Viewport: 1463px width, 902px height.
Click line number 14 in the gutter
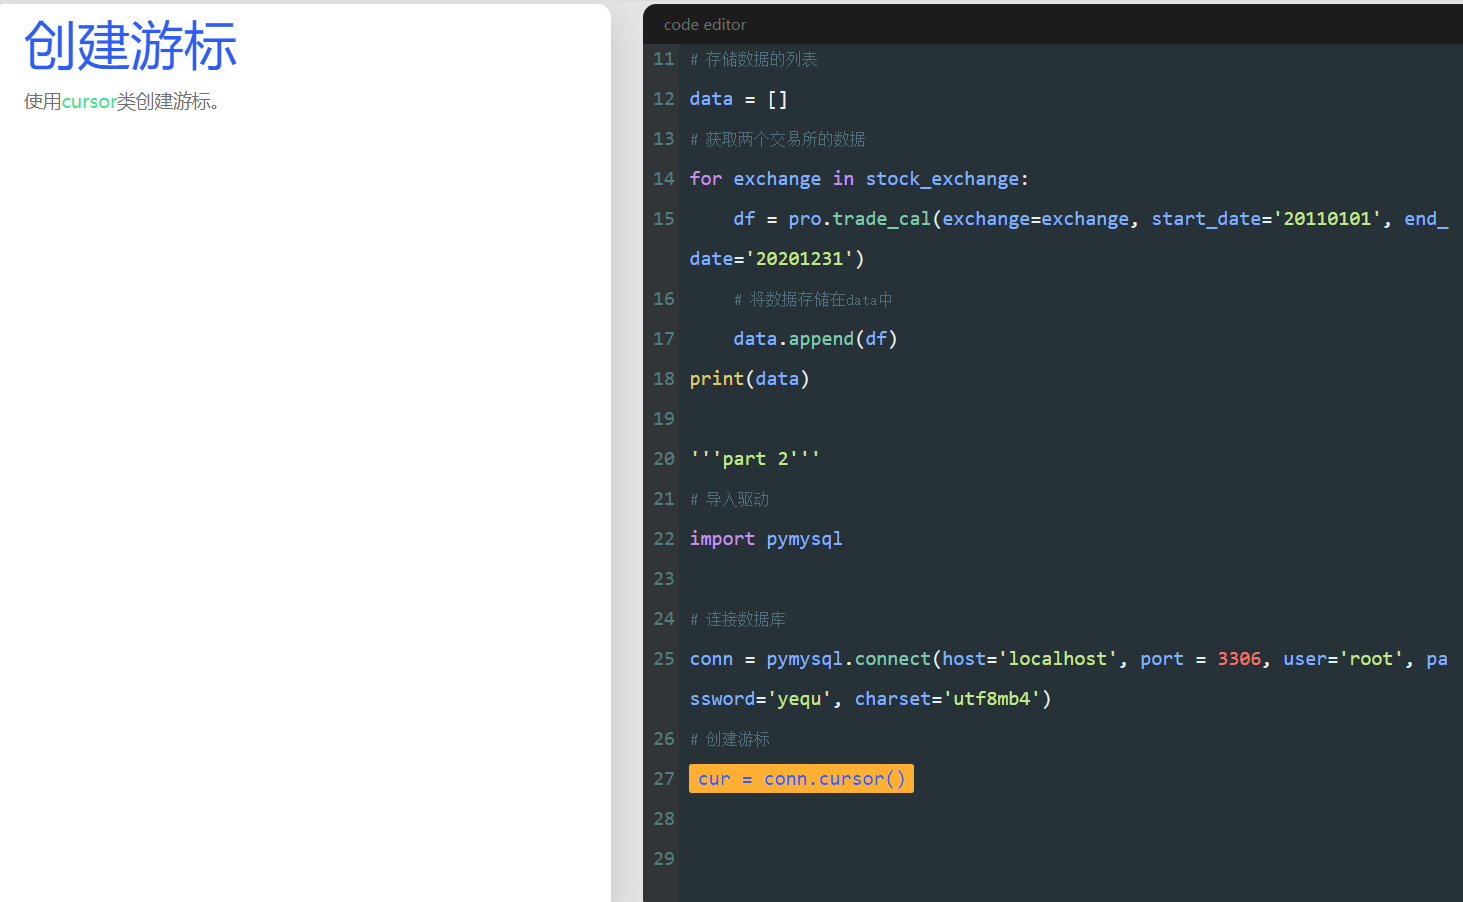[x=664, y=179]
